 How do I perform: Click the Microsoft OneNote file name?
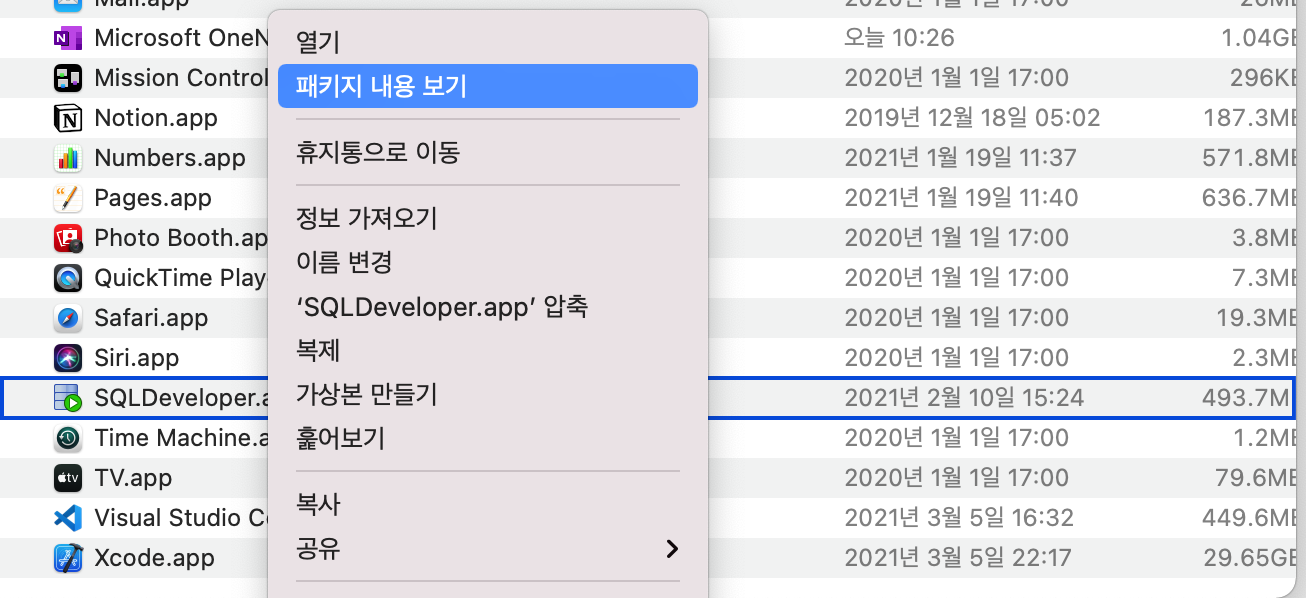tap(181, 38)
